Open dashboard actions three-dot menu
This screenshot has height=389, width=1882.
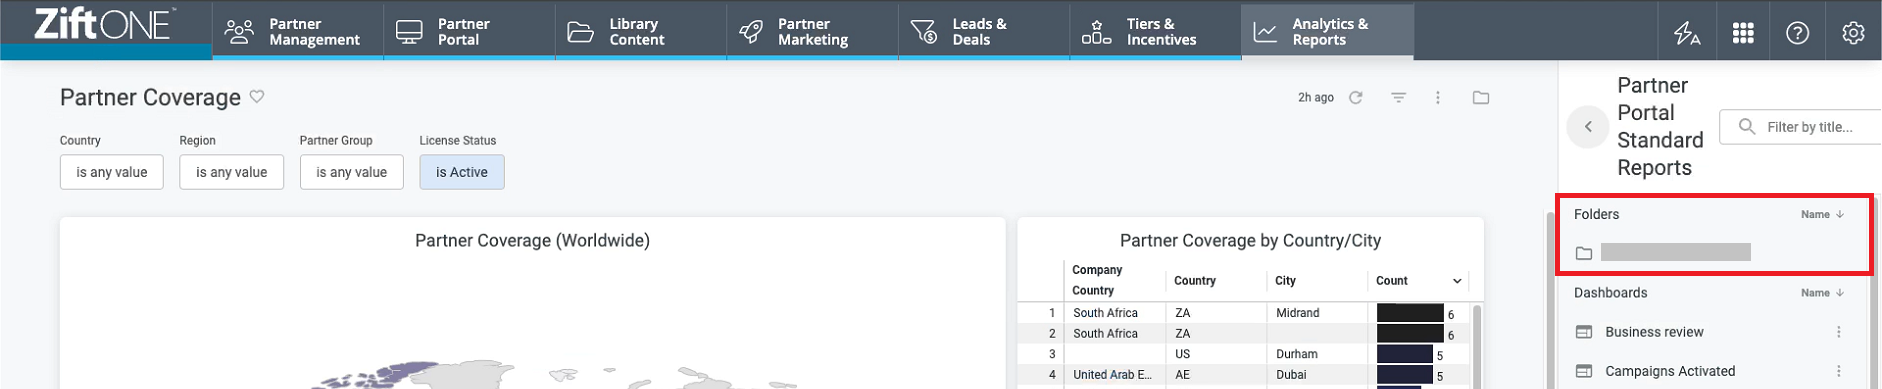[1438, 98]
